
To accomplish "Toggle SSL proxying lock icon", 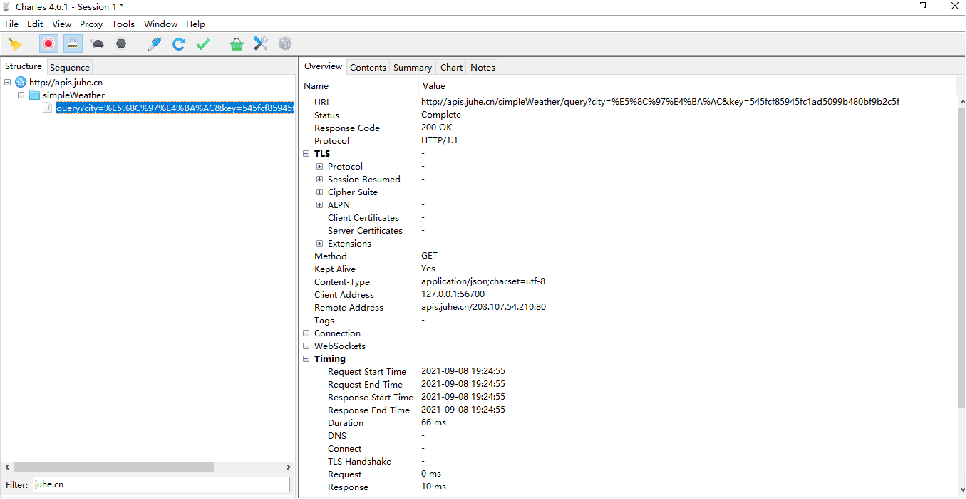I will point(73,44).
